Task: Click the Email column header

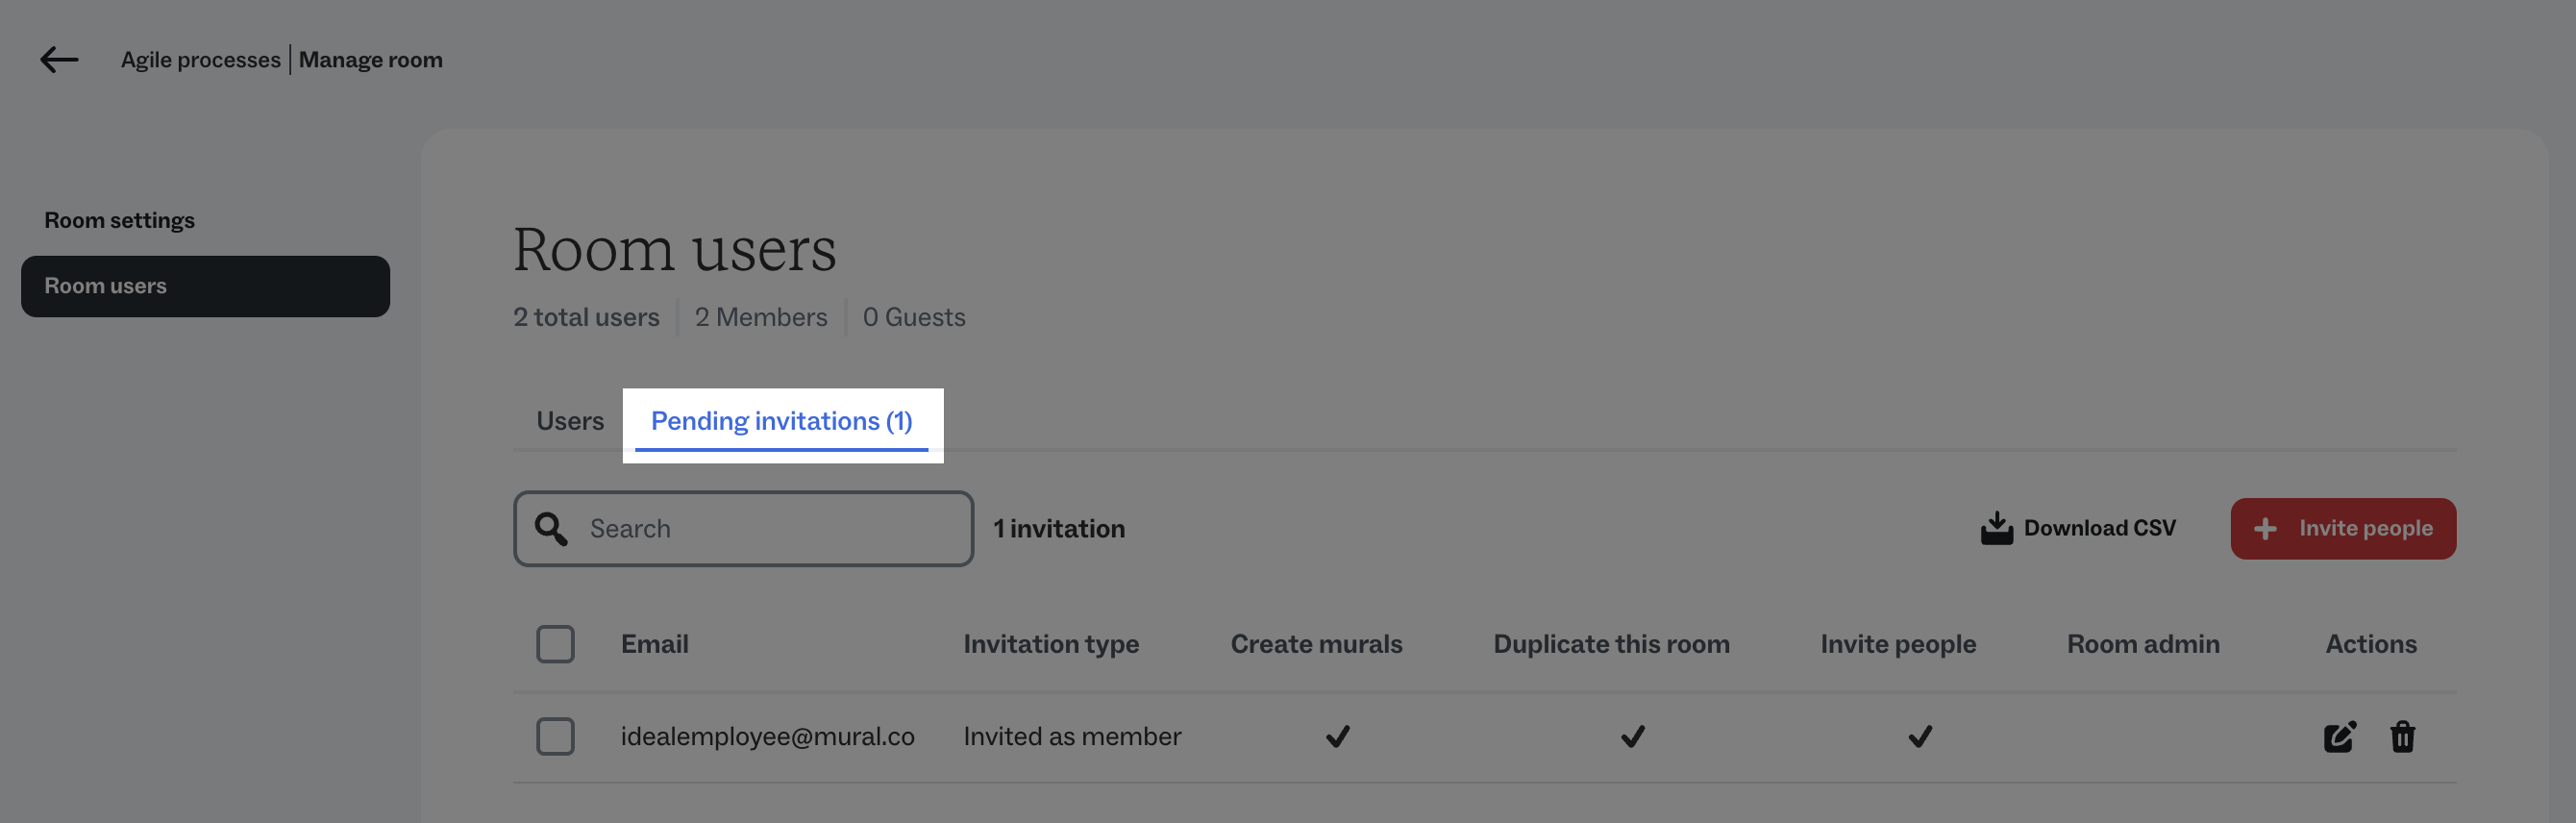Action: point(655,644)
